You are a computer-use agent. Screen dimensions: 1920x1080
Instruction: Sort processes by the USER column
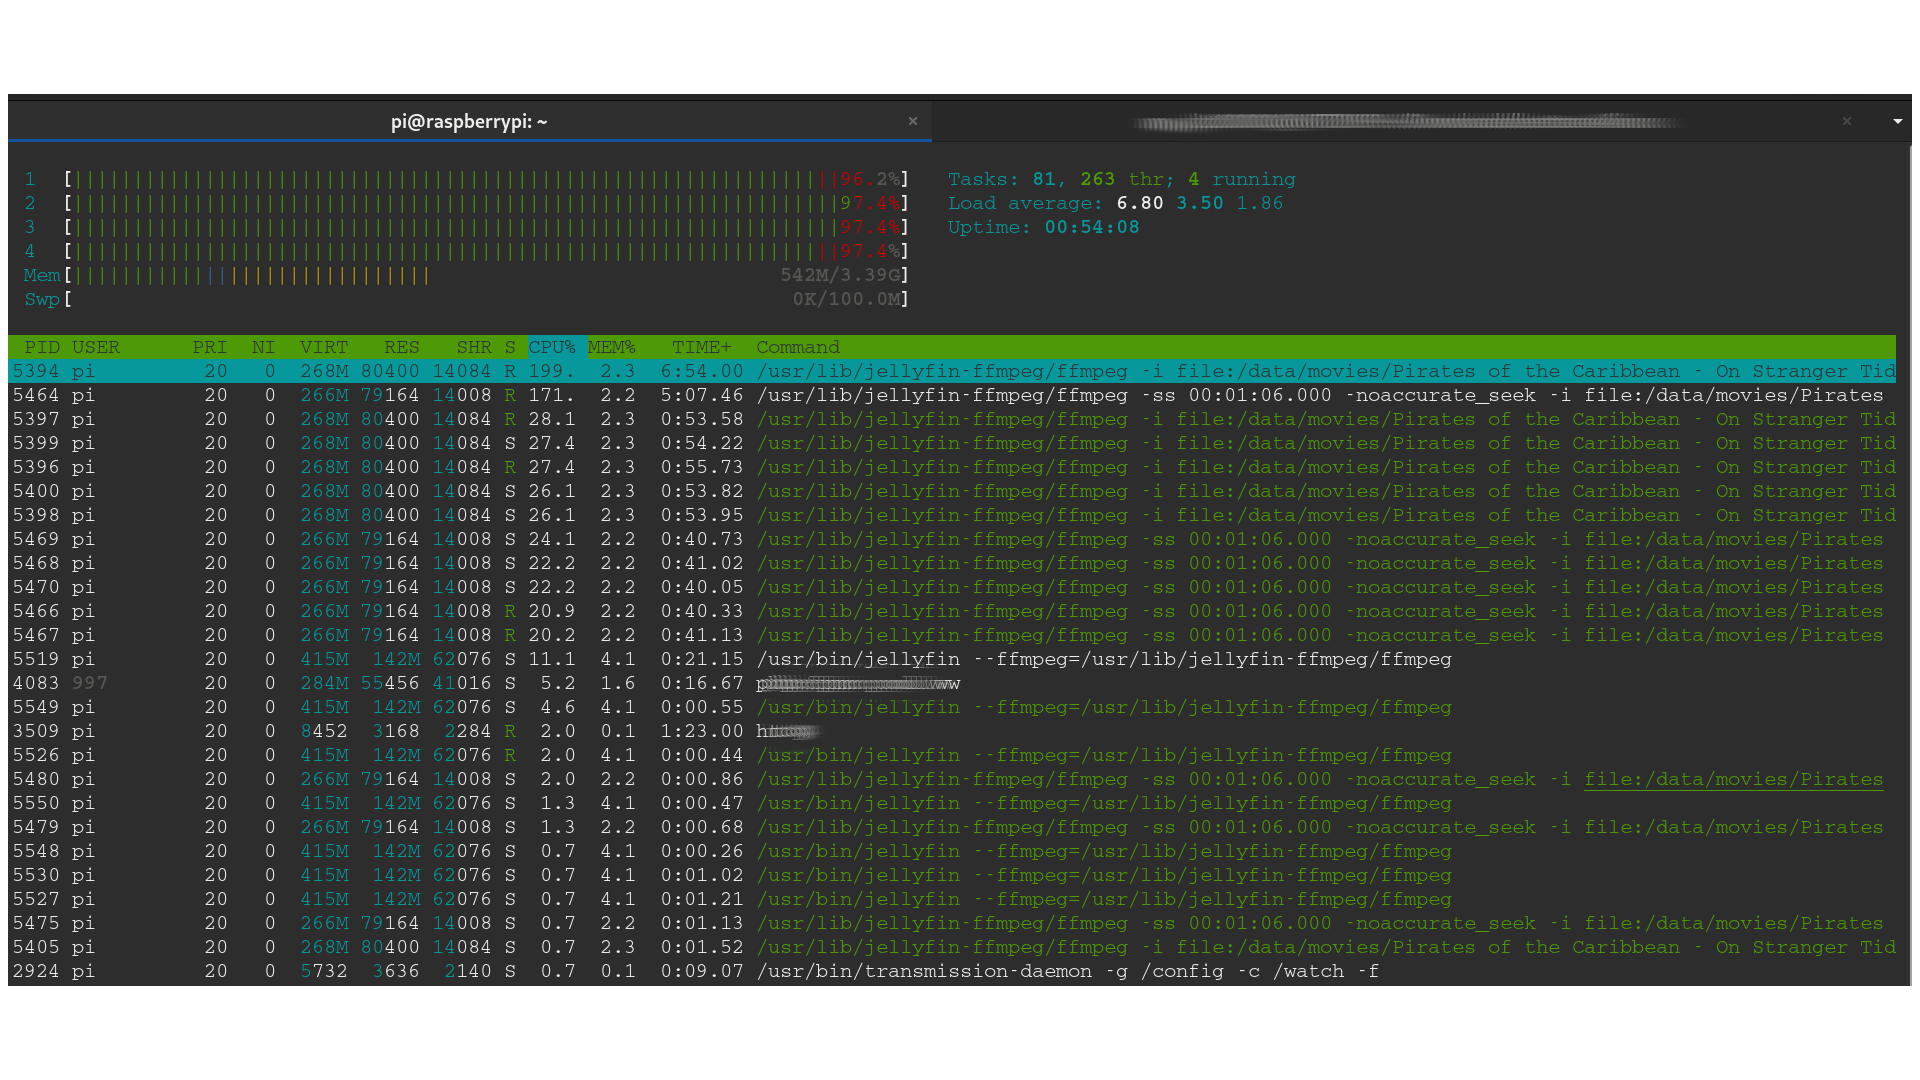click(x=96, y=347)
